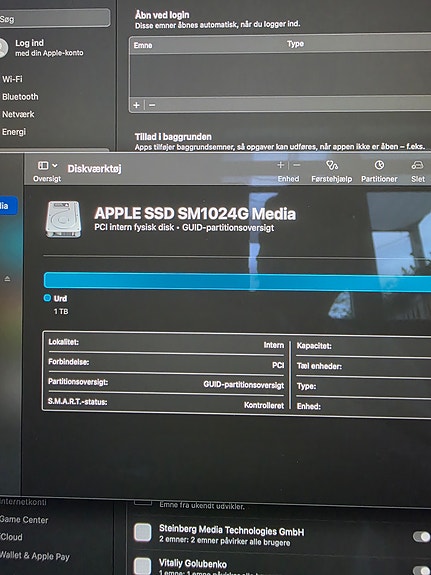The image size is (431, 575).
Task: Toggle the Steinberg Media Technologies background switch
Action: tap(421, 537)
